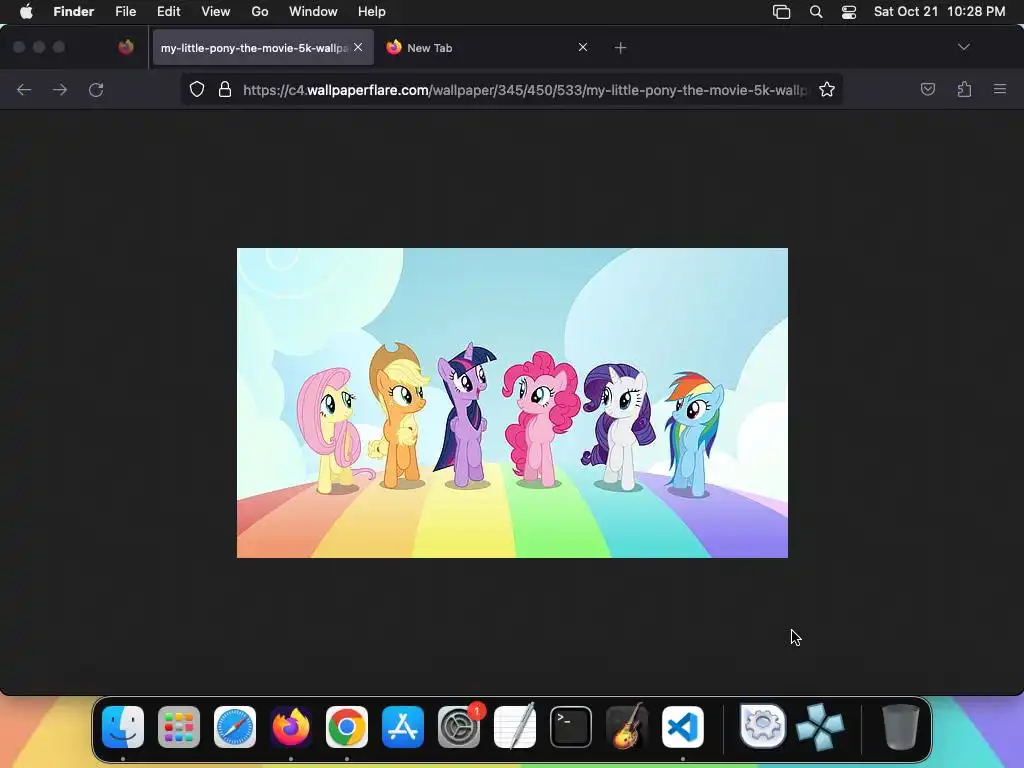Open a new tab with plus button
The image size is (1024, 768).
pos(620,48)
